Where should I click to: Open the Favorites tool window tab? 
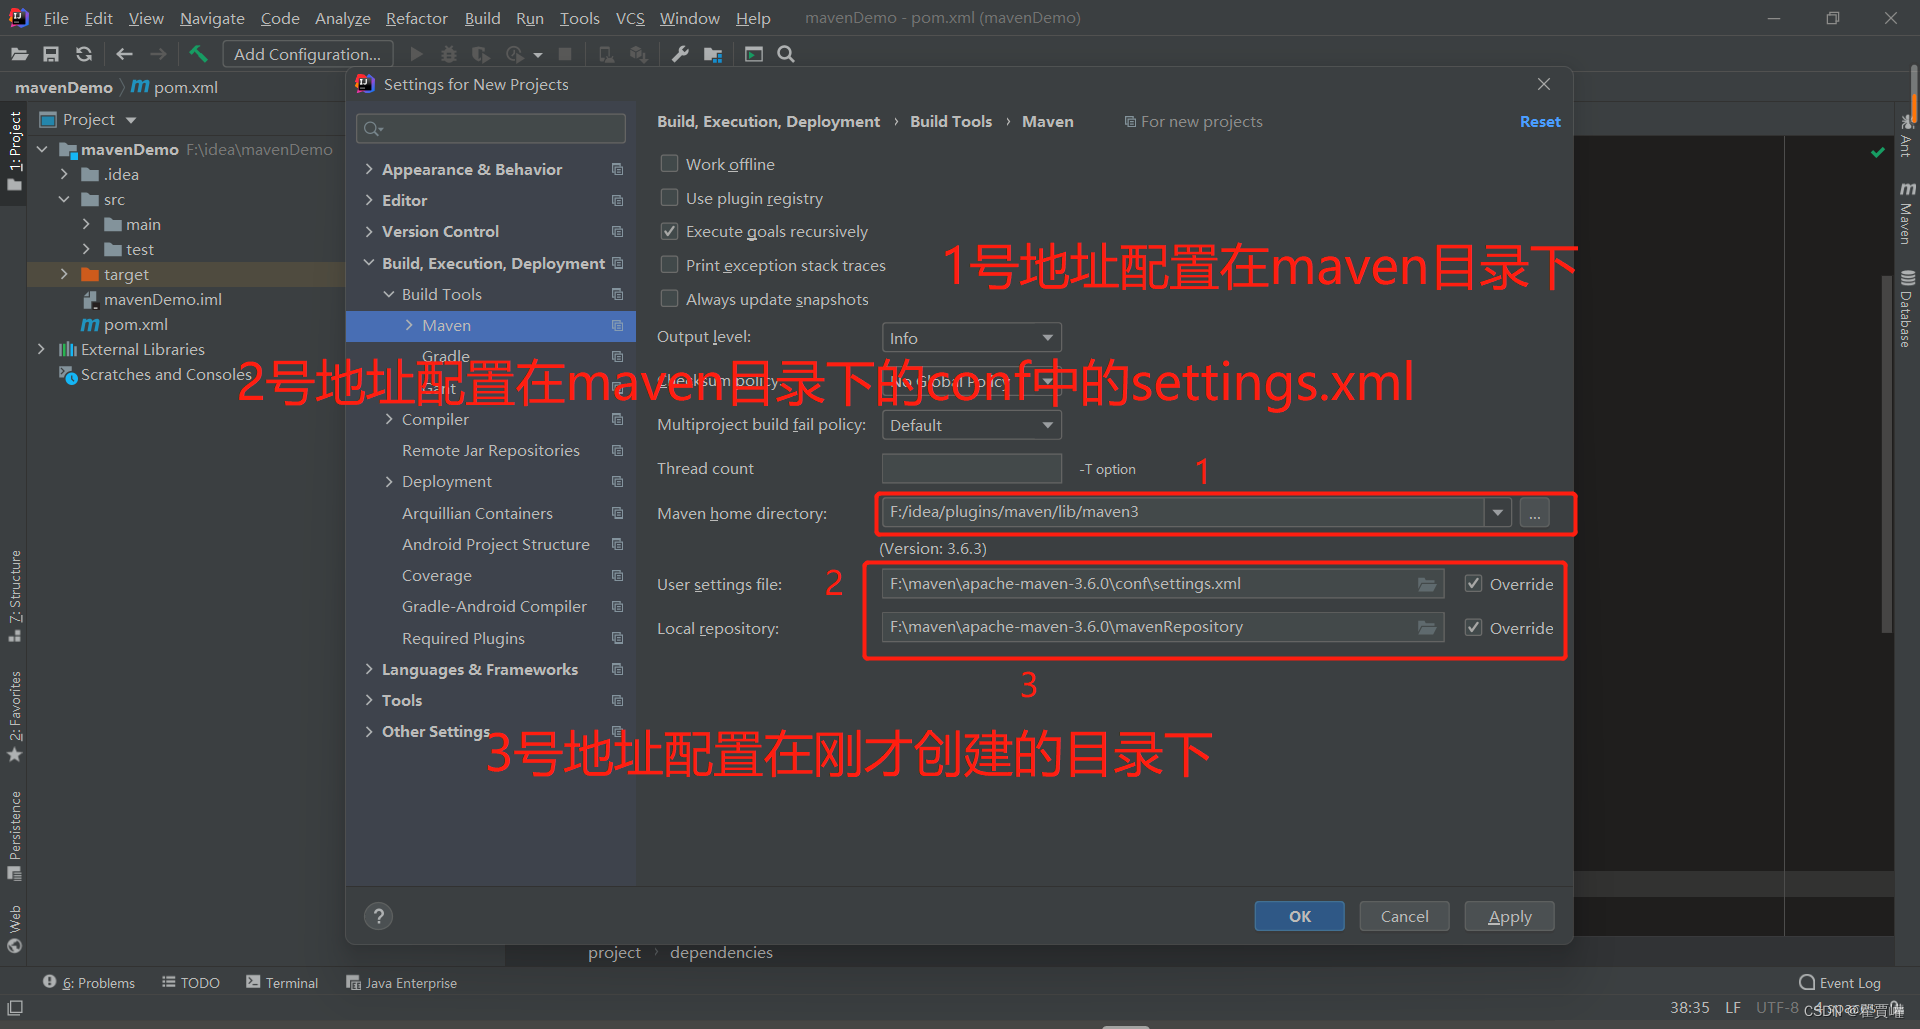[x=15, y=716]
